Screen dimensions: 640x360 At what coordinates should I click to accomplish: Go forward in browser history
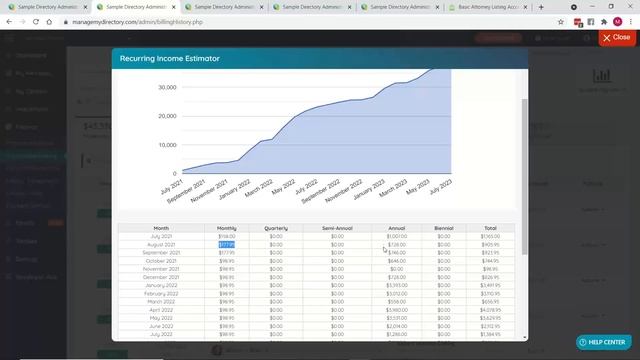[x=22, y=22]
